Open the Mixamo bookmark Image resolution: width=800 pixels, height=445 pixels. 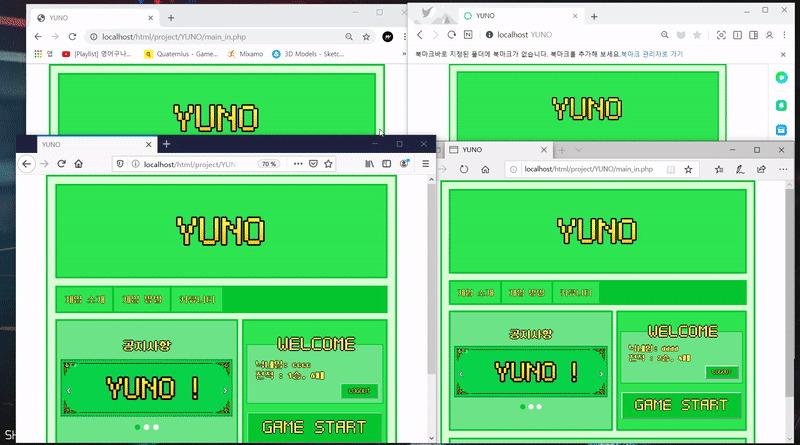(x=245, y=54)
